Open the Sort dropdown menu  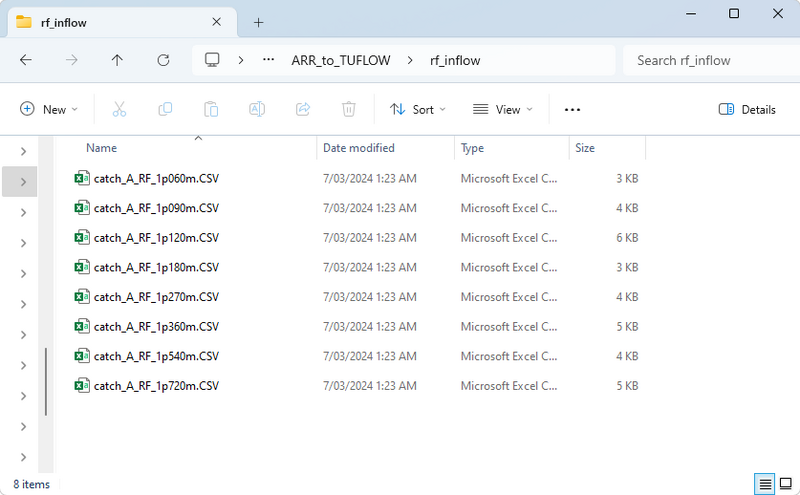pyautogui.click(x=418, y=109)
